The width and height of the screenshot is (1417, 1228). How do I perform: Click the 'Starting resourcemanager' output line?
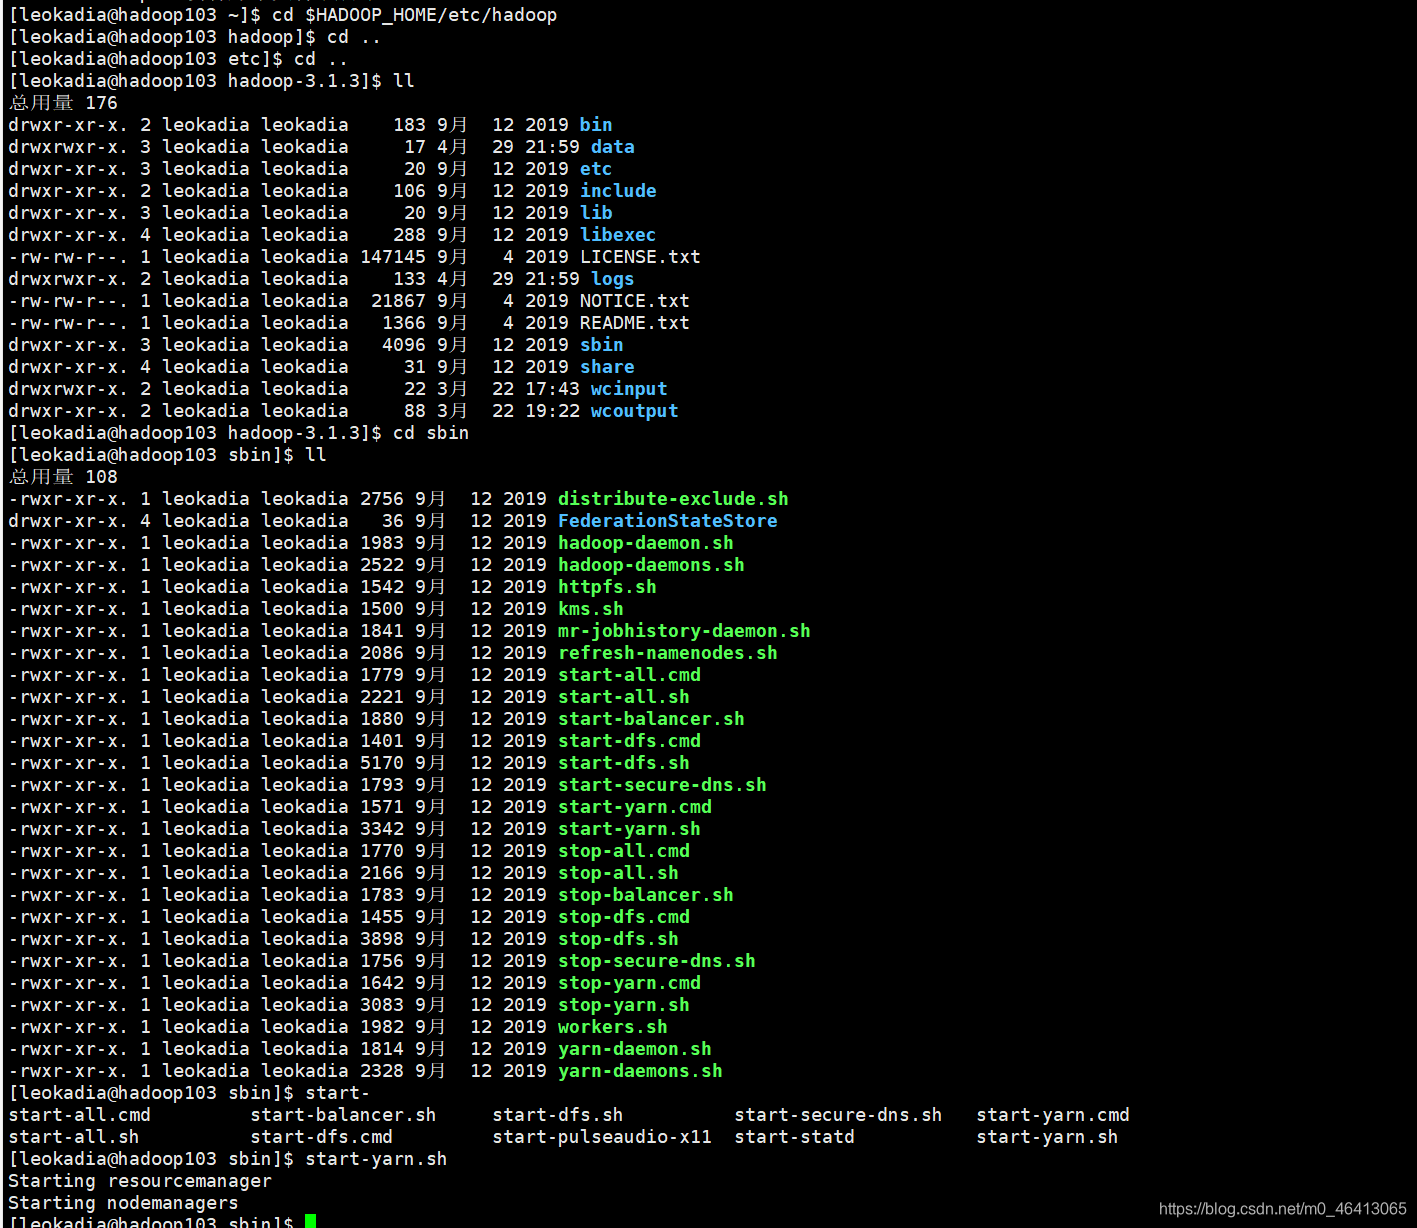pos(140,1181)
